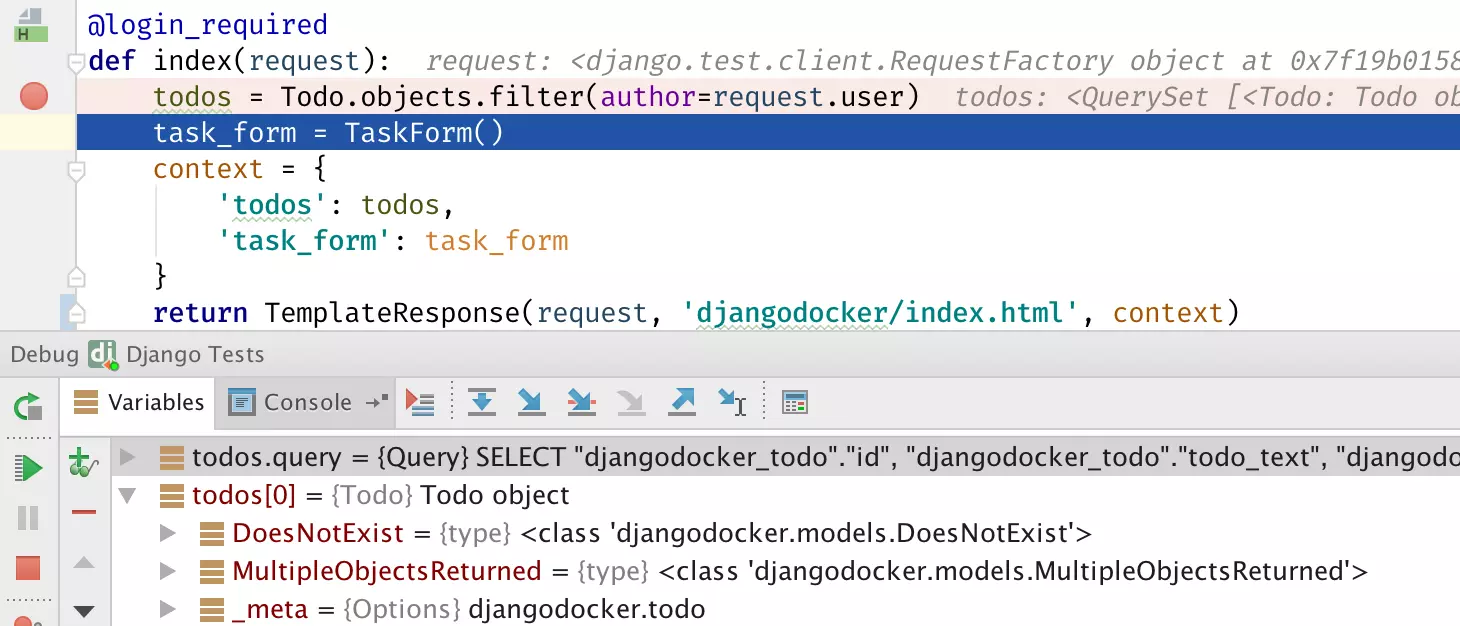Open the Evaluate Expression calculator
The width and height of the screenshot is (1460, 626).
click(x=795, y=402)
